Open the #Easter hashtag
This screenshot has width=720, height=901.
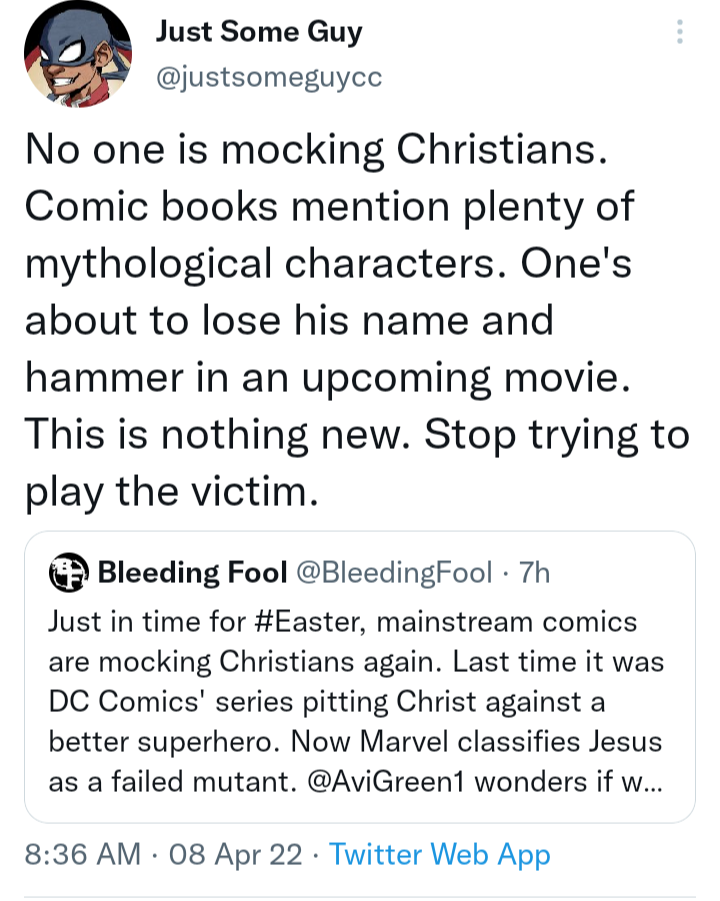coord(309,622)
